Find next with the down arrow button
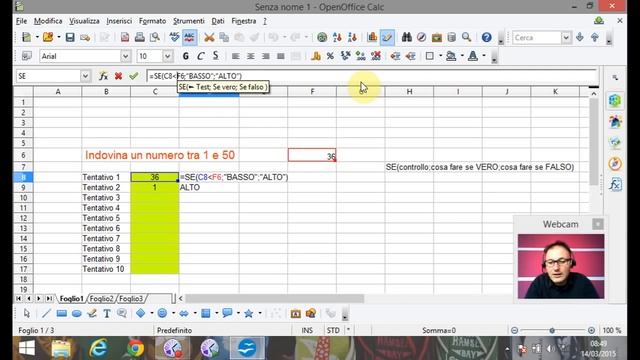The width and height of the screenshot is (640, 360). pyautogui.click(x=580, y=38)
